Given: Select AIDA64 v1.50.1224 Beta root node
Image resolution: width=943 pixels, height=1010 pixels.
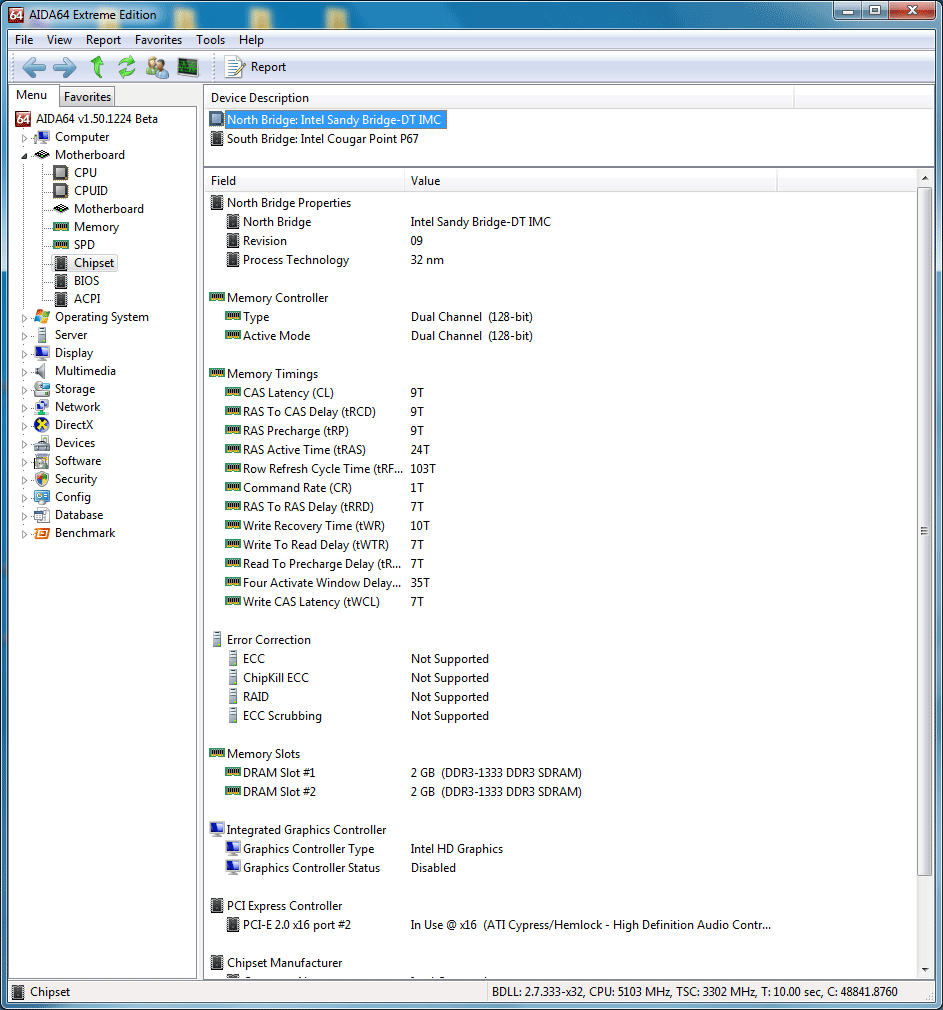Looking at the screenshot, I should coord(97,119).
